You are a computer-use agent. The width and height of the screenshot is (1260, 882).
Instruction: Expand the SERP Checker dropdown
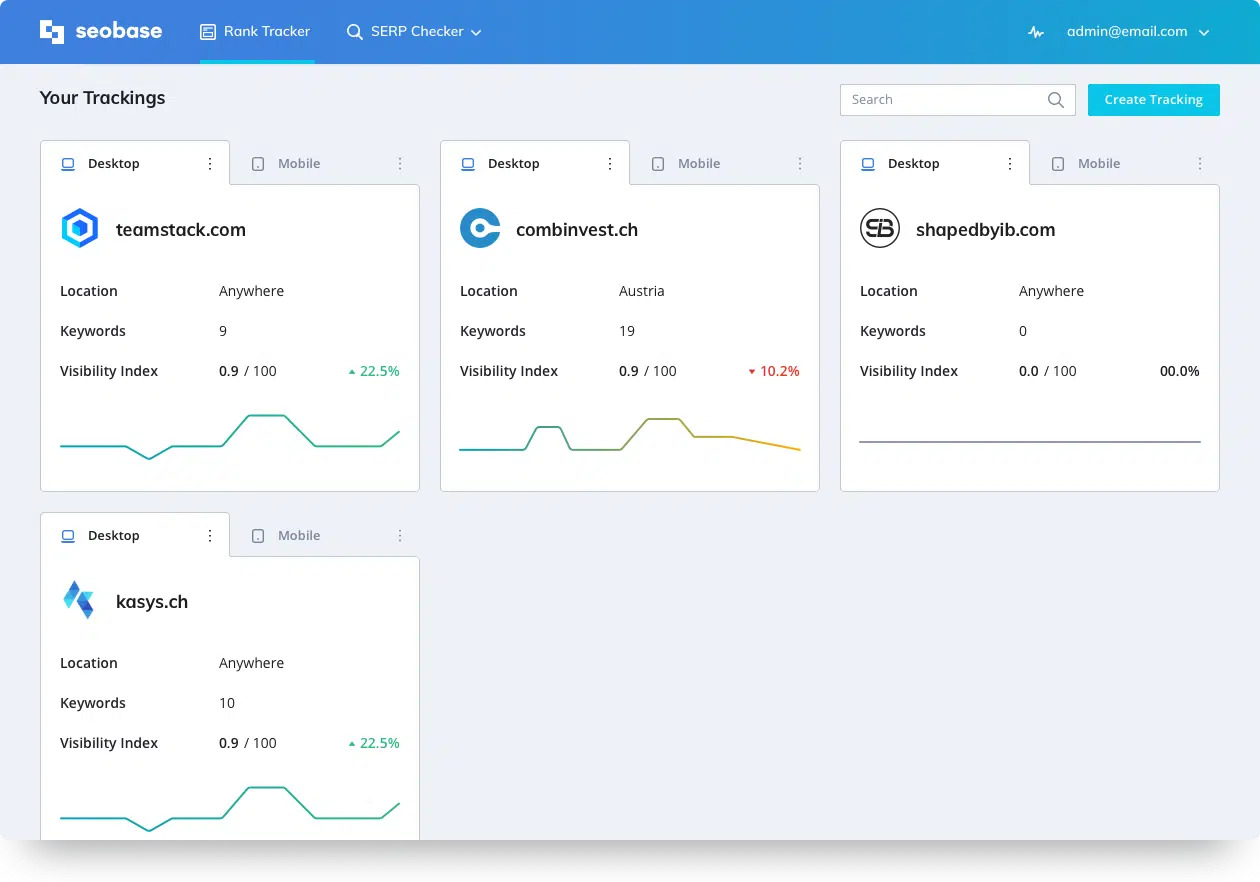pyautogui.click(x=414, y=32)
